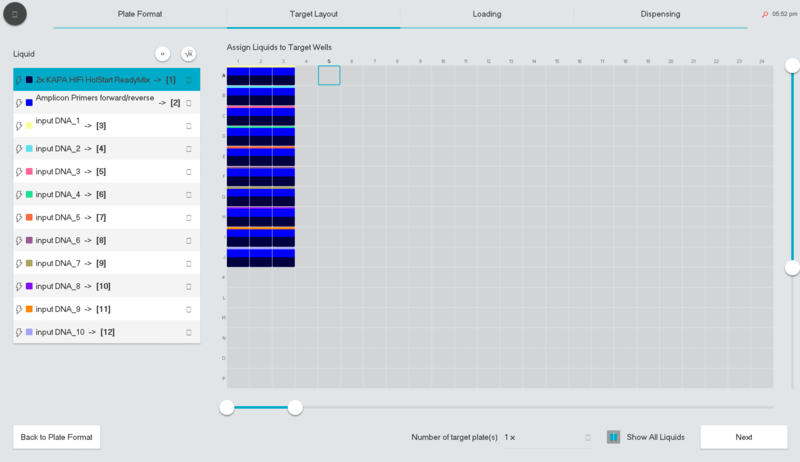Open the Number of target plate(s) dropdown
The image size is (800, 462).
pyautogui.click(x=547, y=438)
